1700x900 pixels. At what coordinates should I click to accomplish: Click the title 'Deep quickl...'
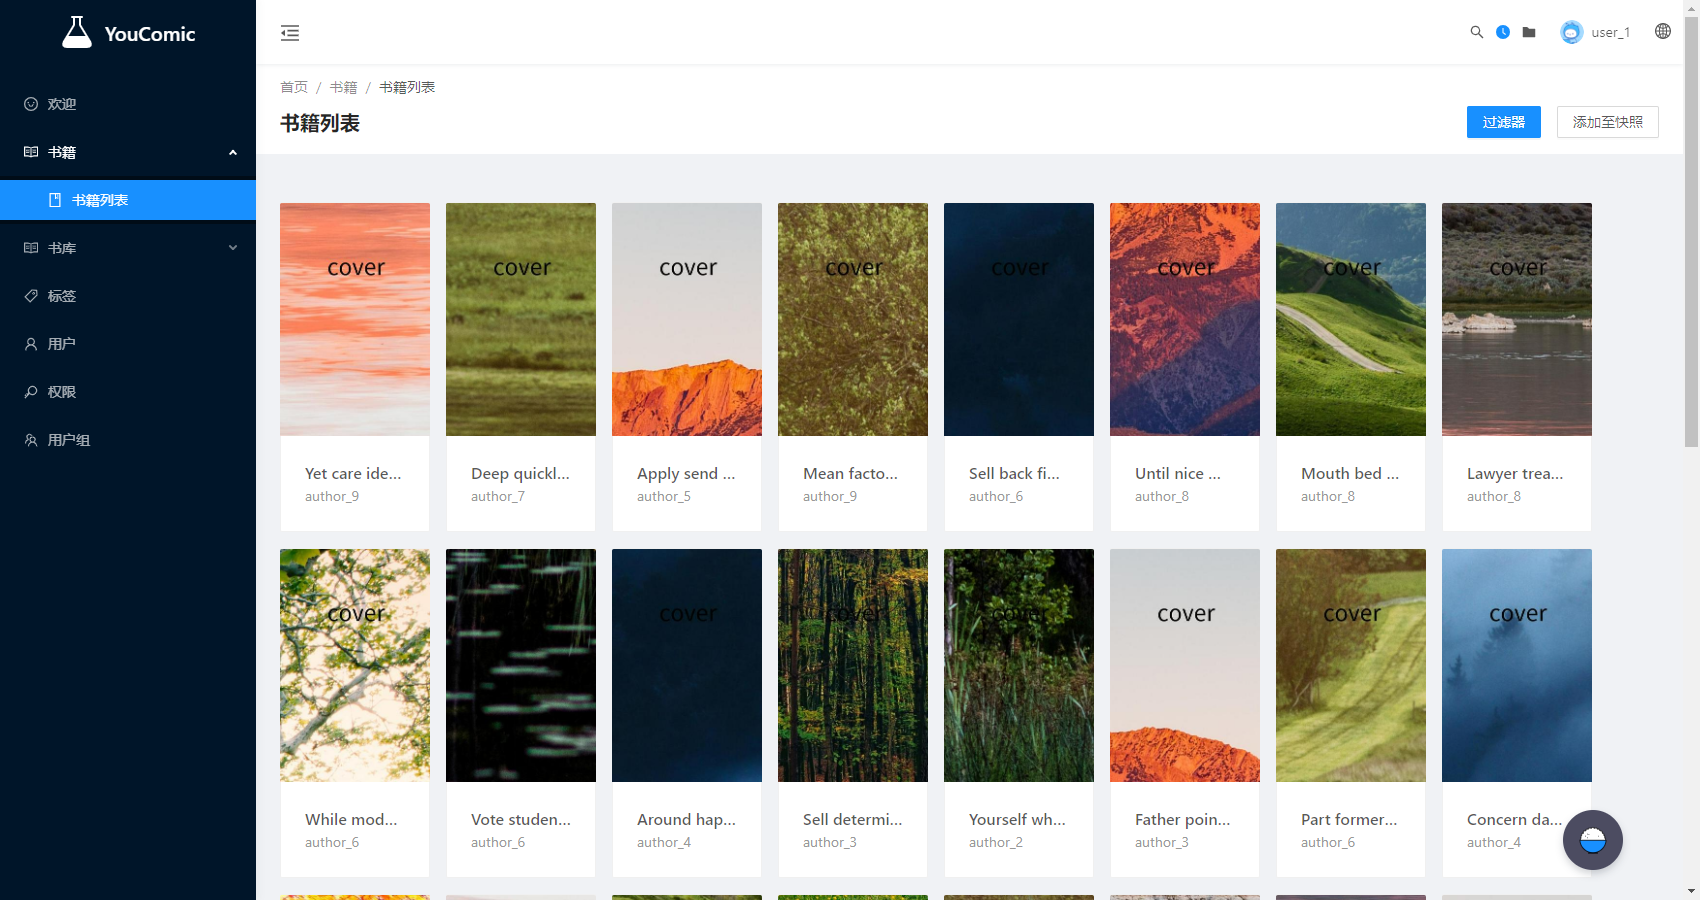tap(520, 473)
